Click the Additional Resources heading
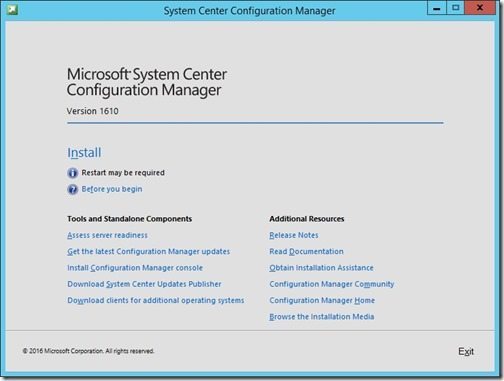This screenshot has height=381, width=504. point(307,219)
